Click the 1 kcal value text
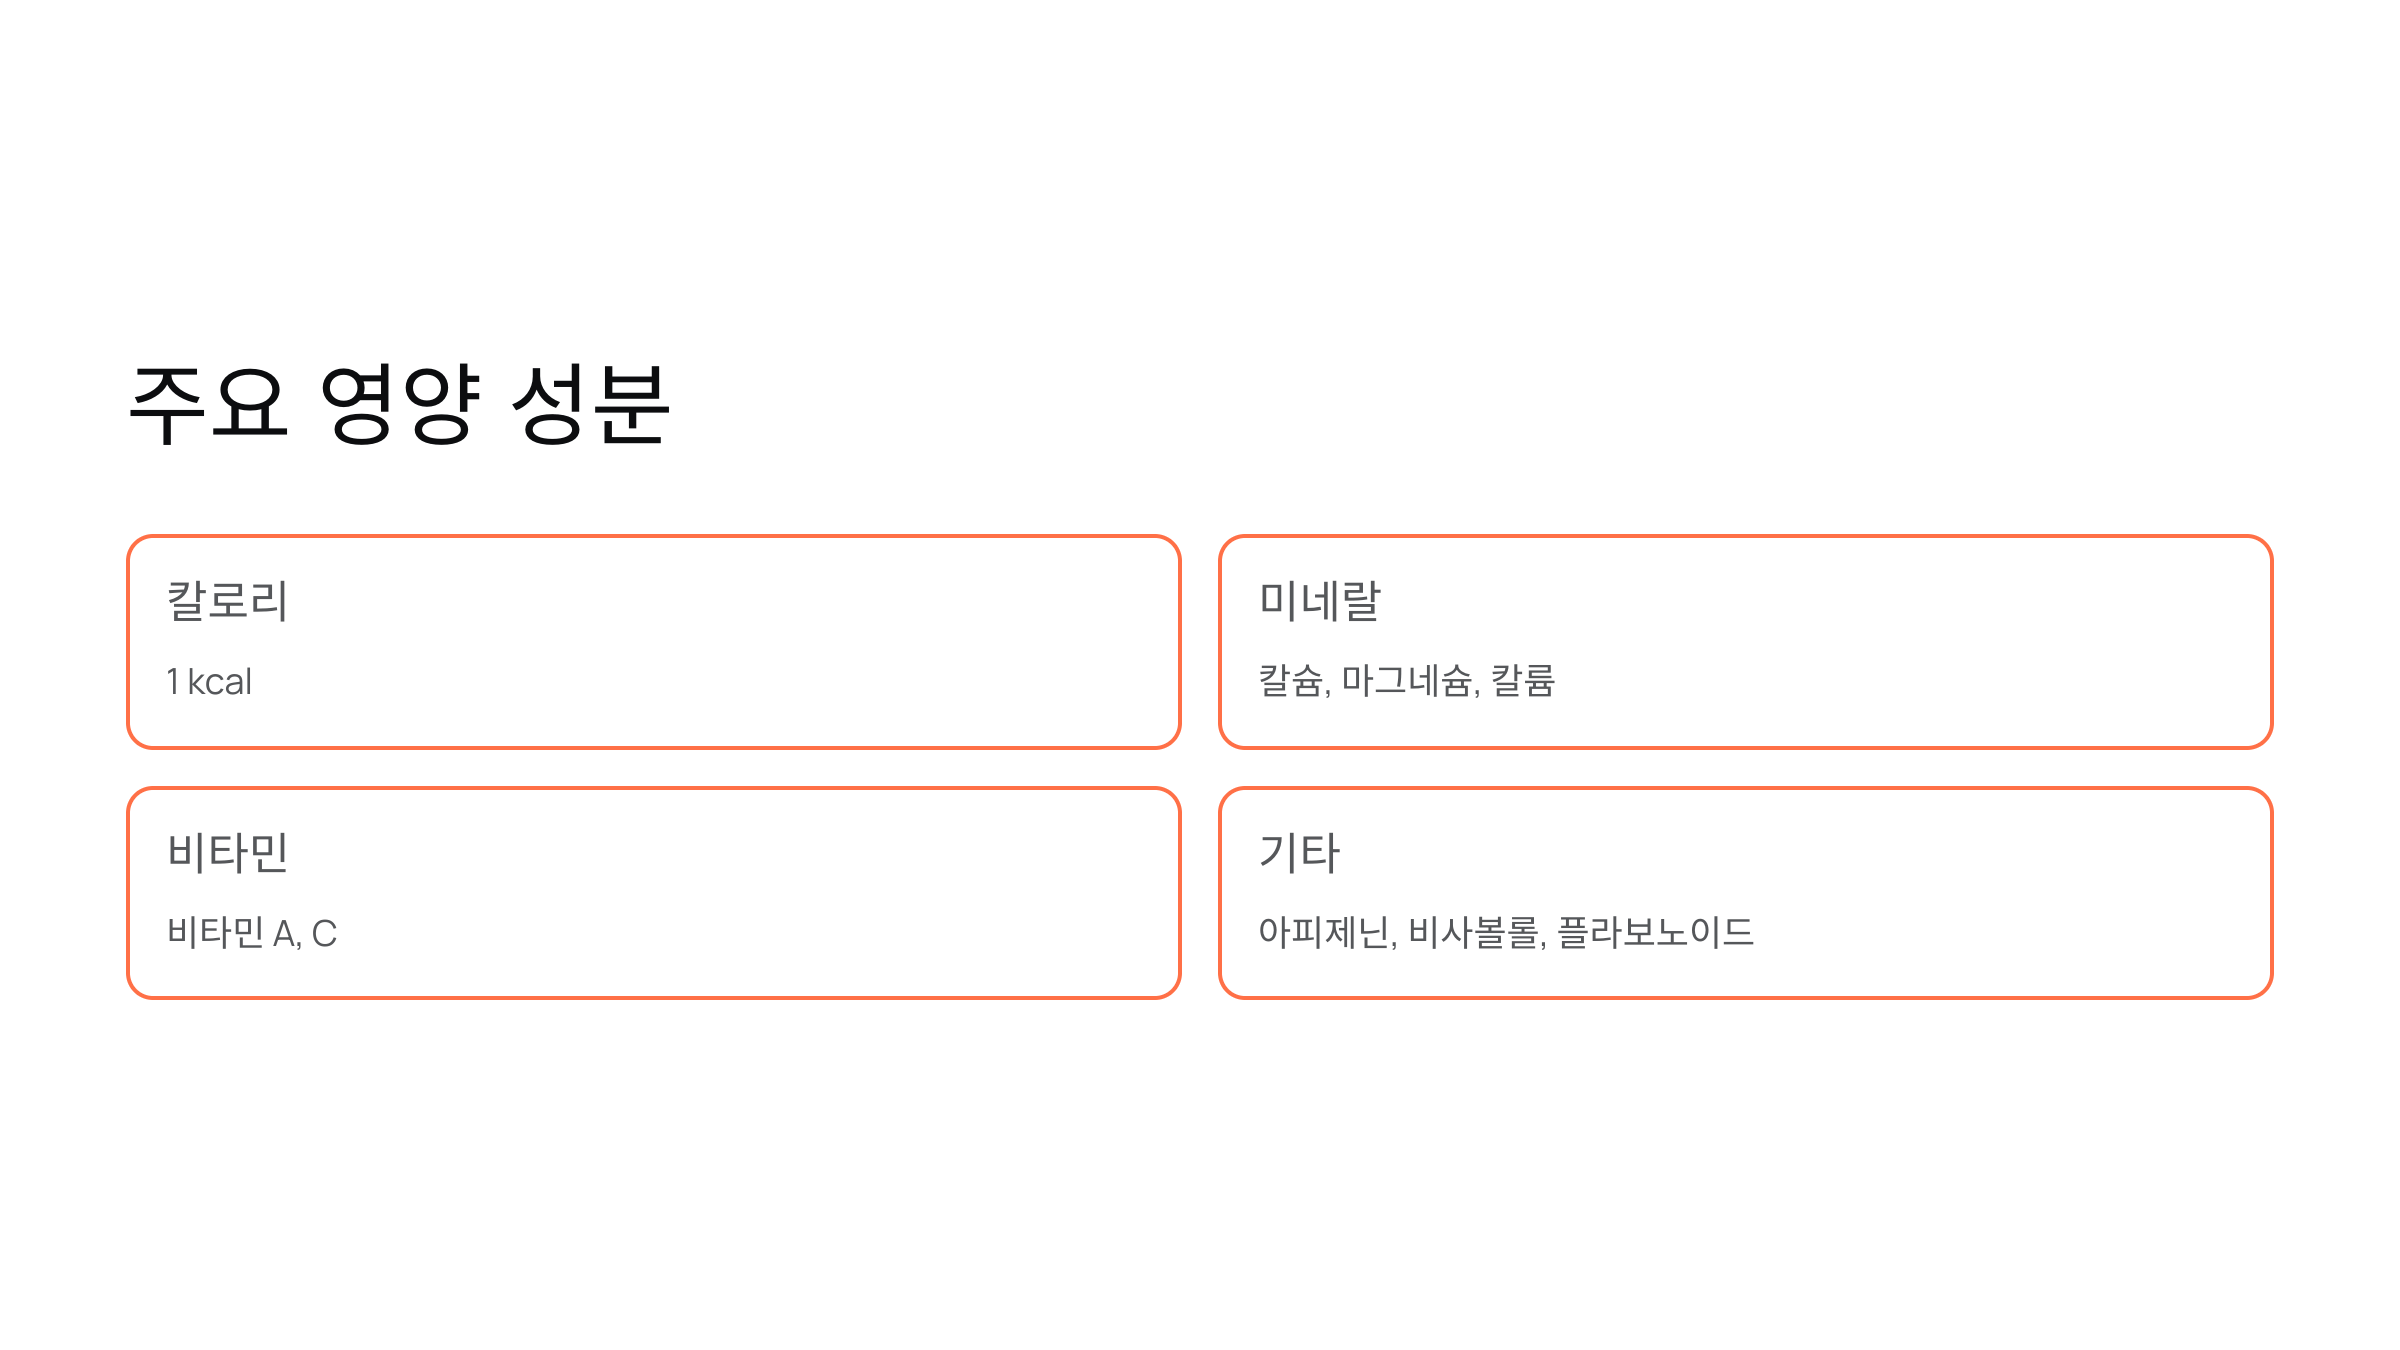Image resolution: width=2400 pixels, height=1350 pixels. (x=209, y=682)
